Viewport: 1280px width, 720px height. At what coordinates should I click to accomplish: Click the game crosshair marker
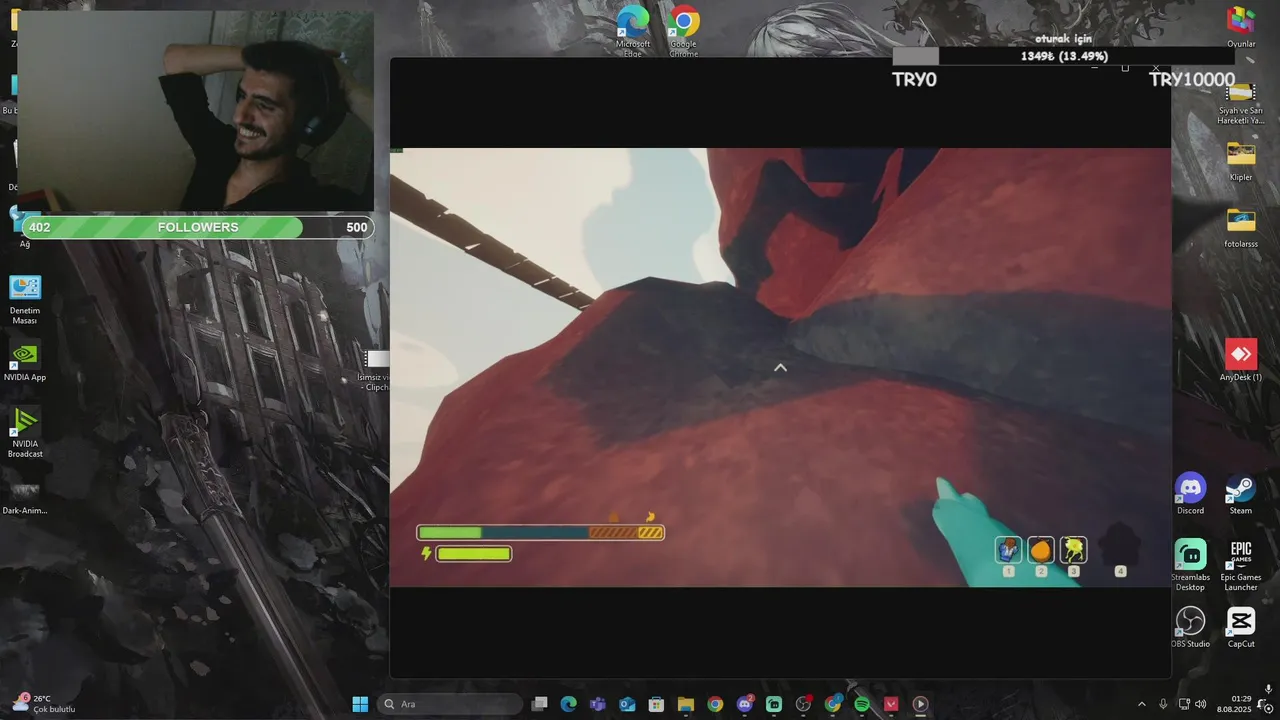click(x=780, y=368)
